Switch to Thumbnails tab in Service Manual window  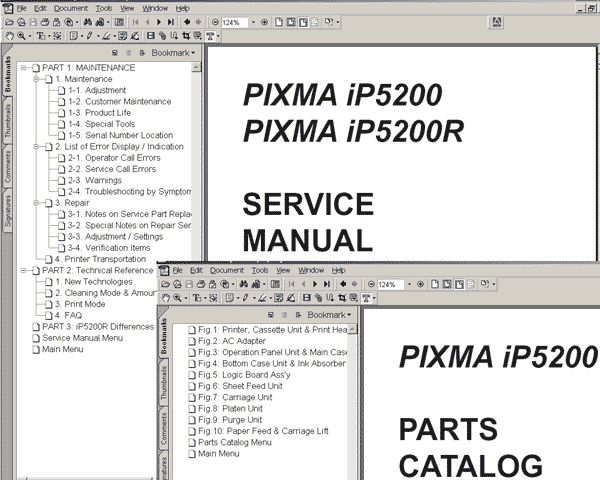[x=8, y=121]
